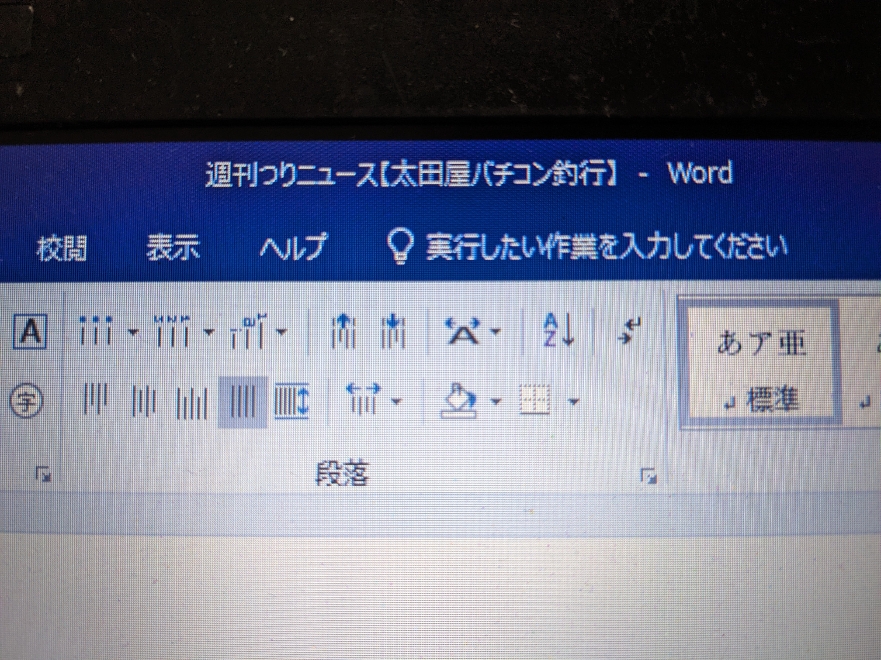Center-align paragraph text icon

[144, 402]
